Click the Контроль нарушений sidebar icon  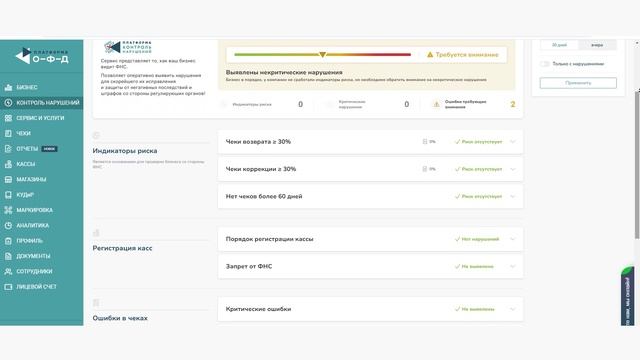click(8, 103)
